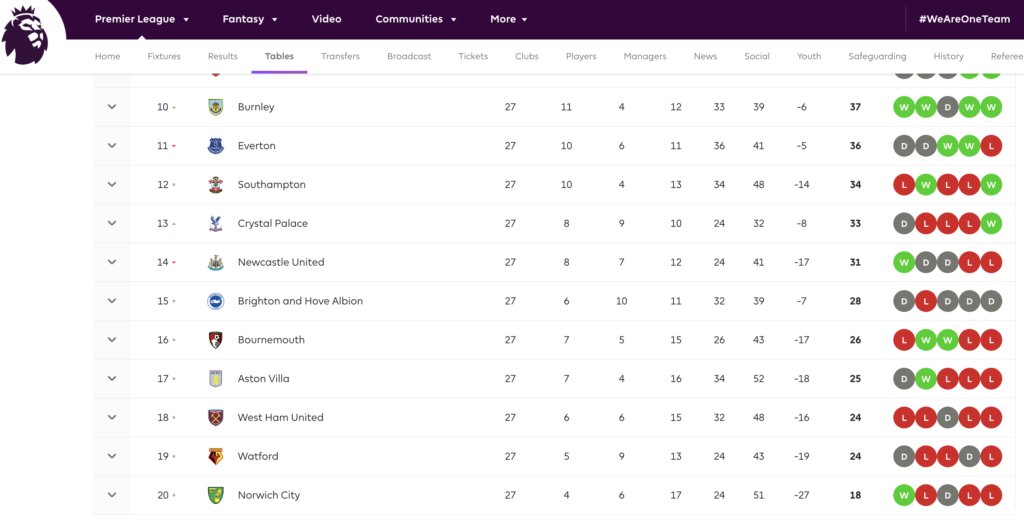The width and height of the screenshot is (1024, 520).
Task: Open the Brighton and Hove Albion link
Action: point(300,301)
